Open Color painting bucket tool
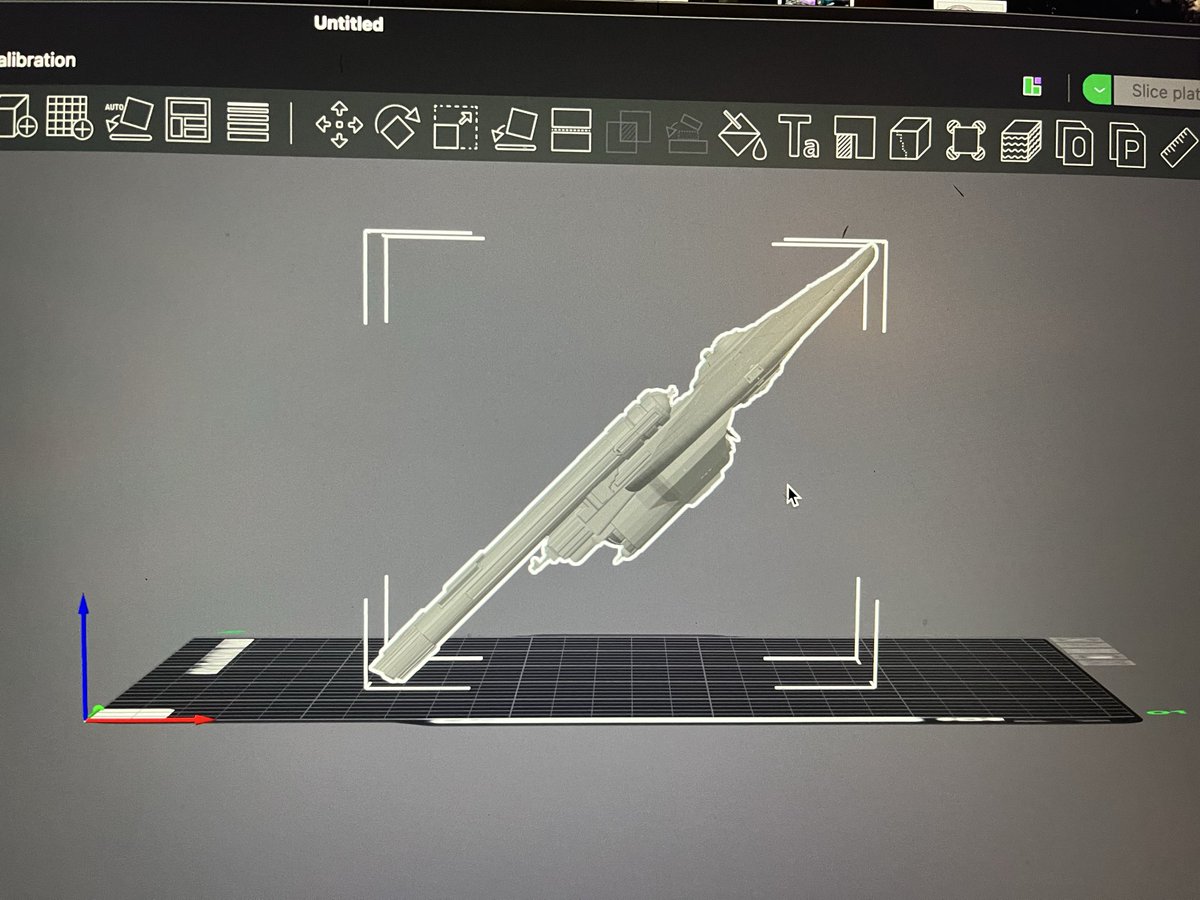This screenshot has height=900, width=1200. click(743, 135)
